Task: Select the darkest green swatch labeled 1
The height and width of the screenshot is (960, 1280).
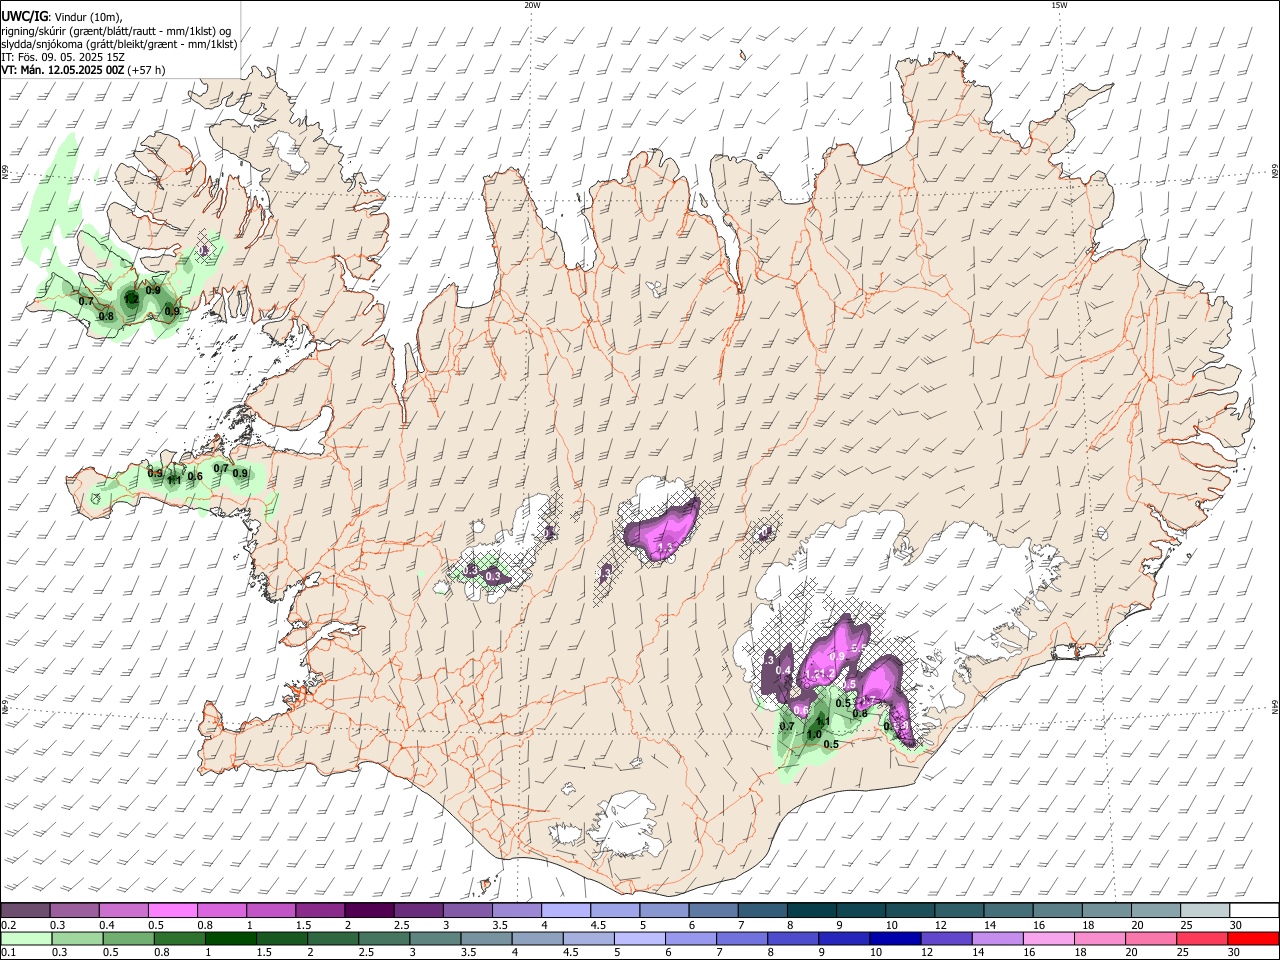Action: (232, 938)
